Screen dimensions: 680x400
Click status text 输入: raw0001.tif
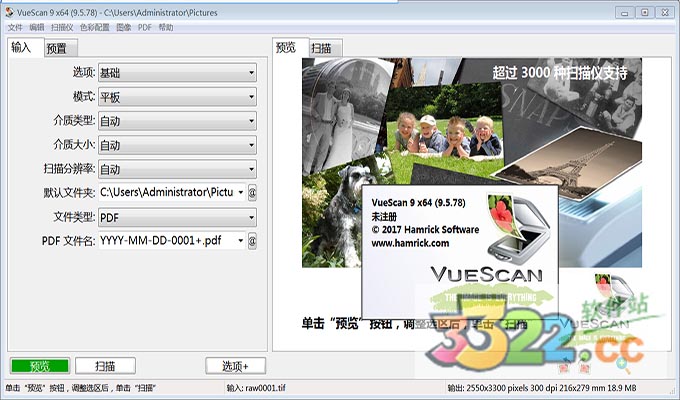[256, 388]
